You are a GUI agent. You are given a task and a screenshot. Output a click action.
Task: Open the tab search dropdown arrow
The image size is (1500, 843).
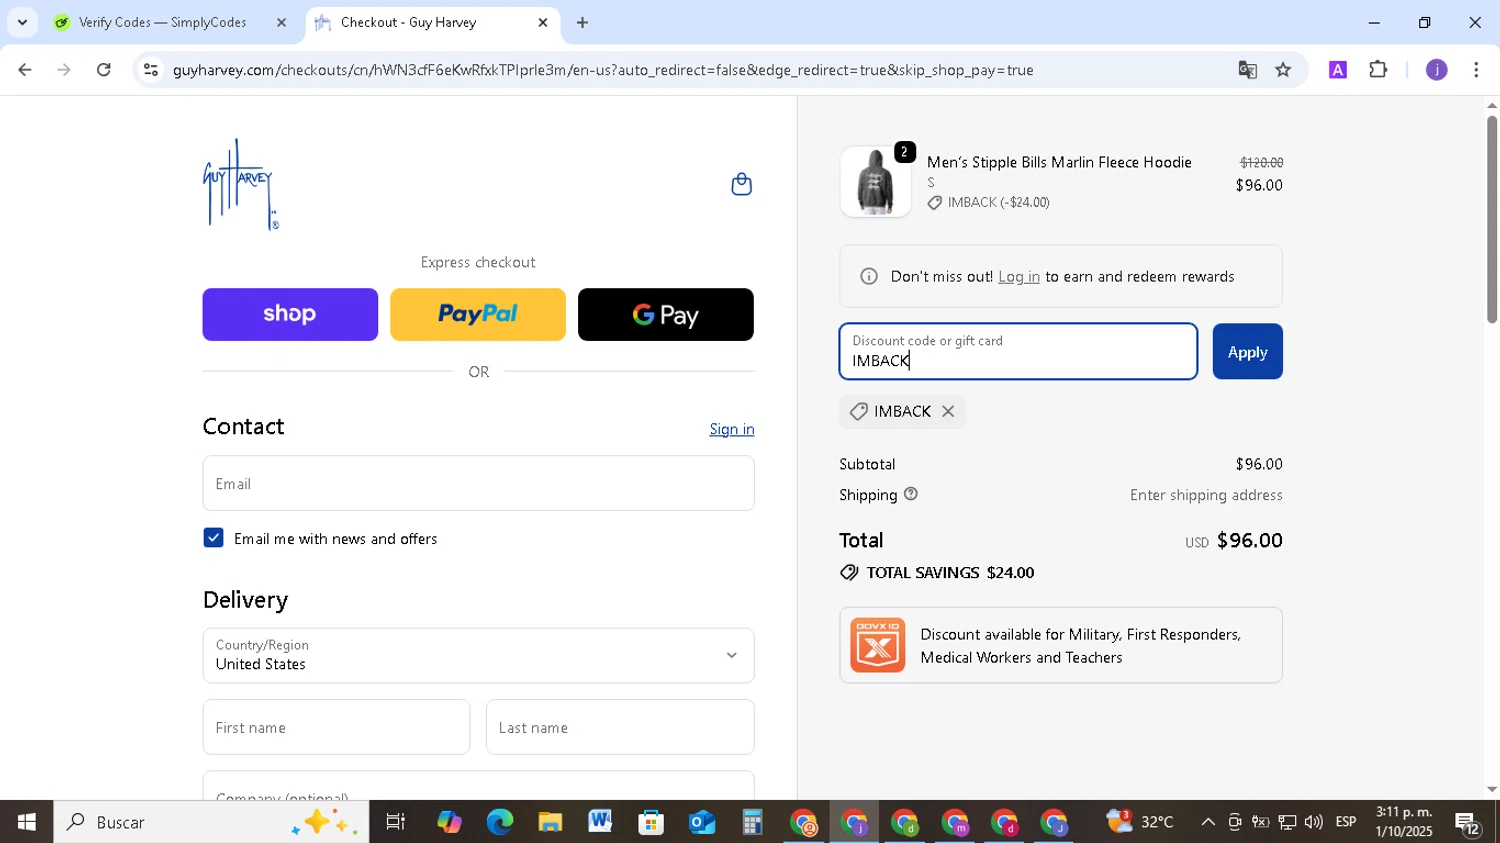22,22
